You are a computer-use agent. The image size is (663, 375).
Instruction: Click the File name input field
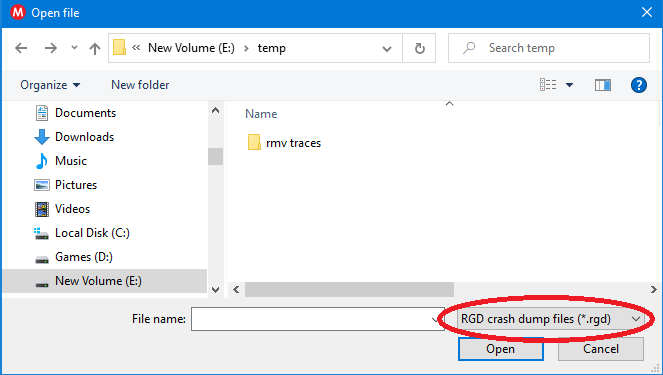[x=317, y=319]
